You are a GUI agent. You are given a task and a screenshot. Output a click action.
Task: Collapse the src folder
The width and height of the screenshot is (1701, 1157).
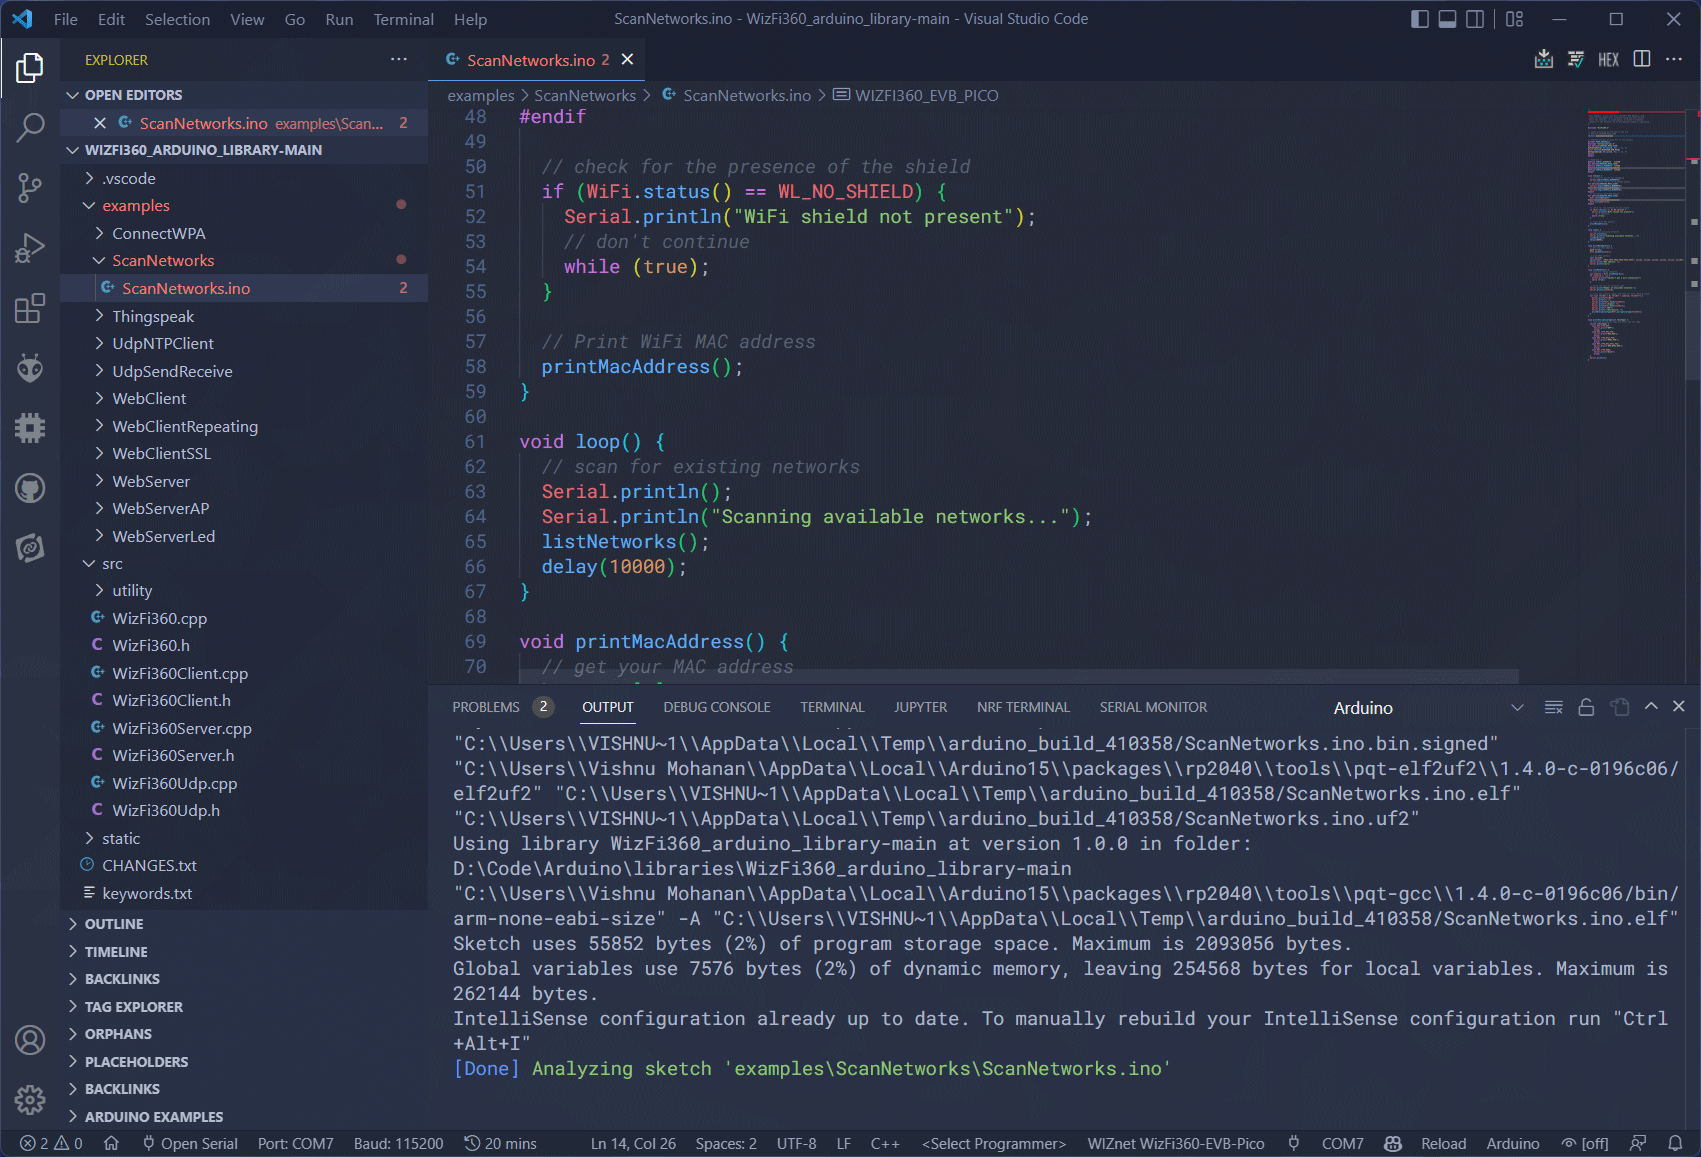click(244, 563)
